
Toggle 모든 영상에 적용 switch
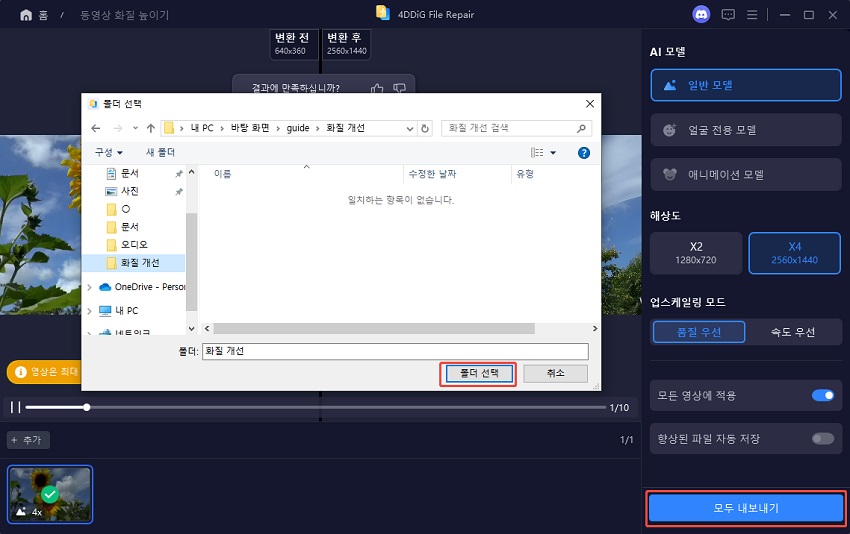pos(823,395)
